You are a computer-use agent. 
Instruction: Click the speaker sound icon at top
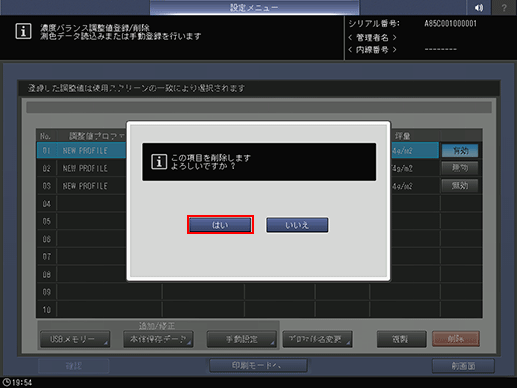point(479,7)
